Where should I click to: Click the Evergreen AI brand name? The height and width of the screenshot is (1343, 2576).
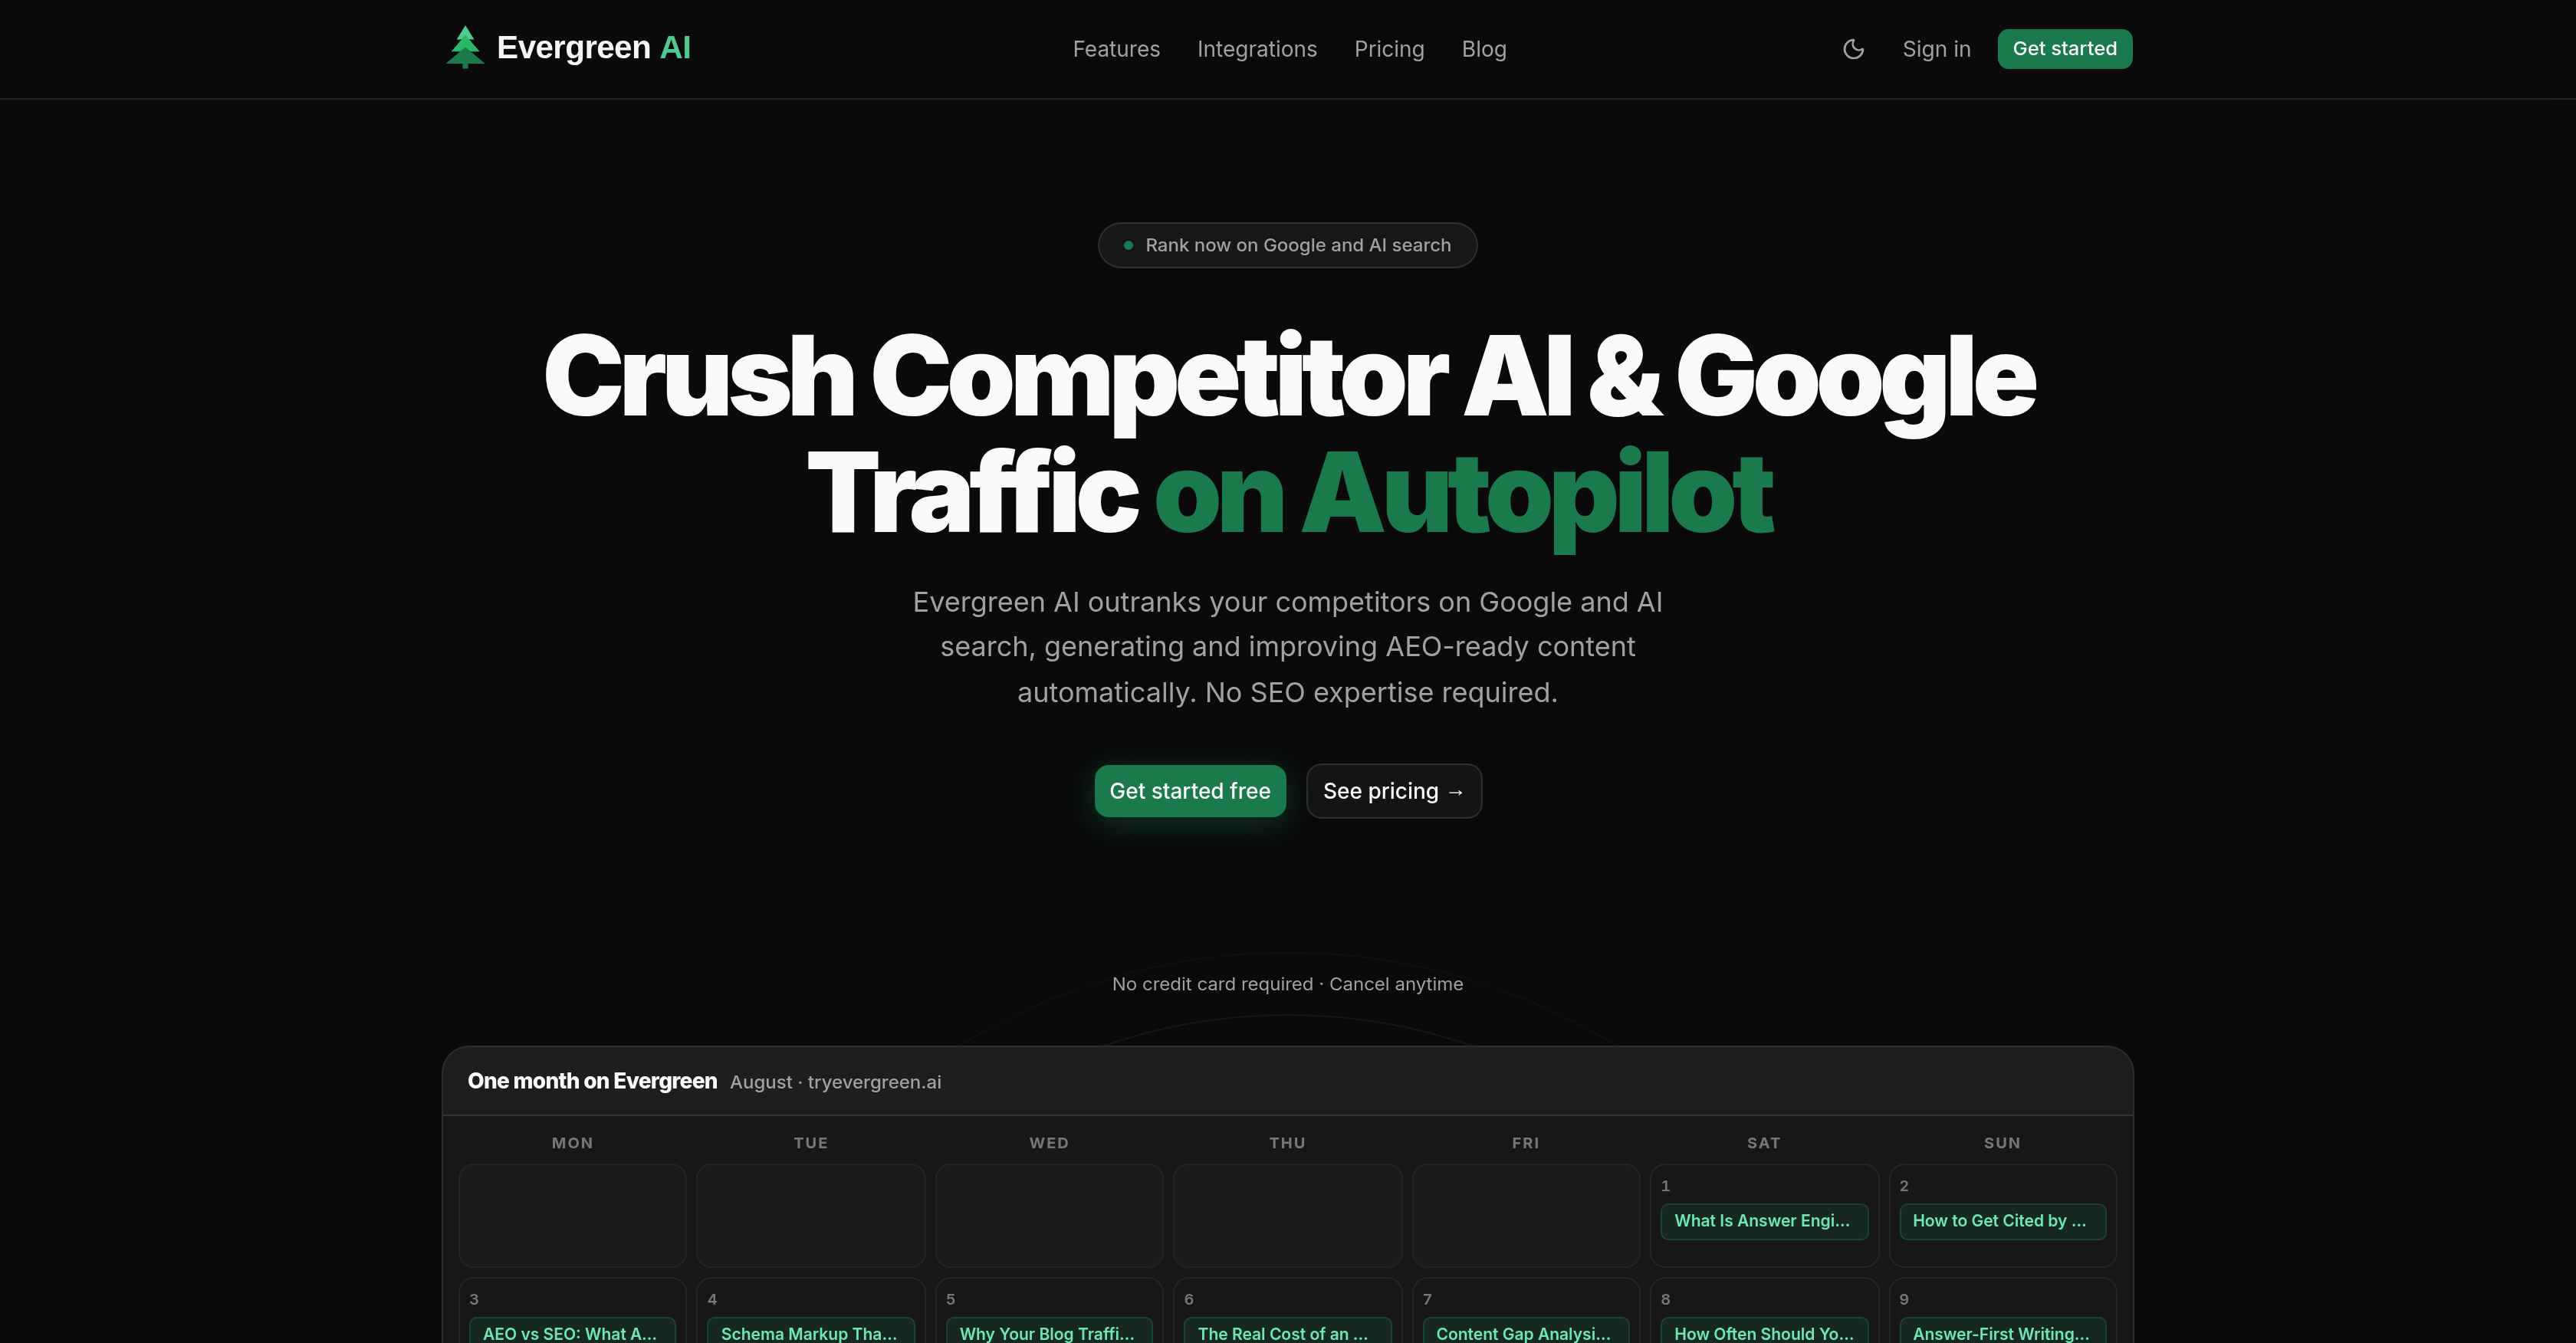(594, 47)
